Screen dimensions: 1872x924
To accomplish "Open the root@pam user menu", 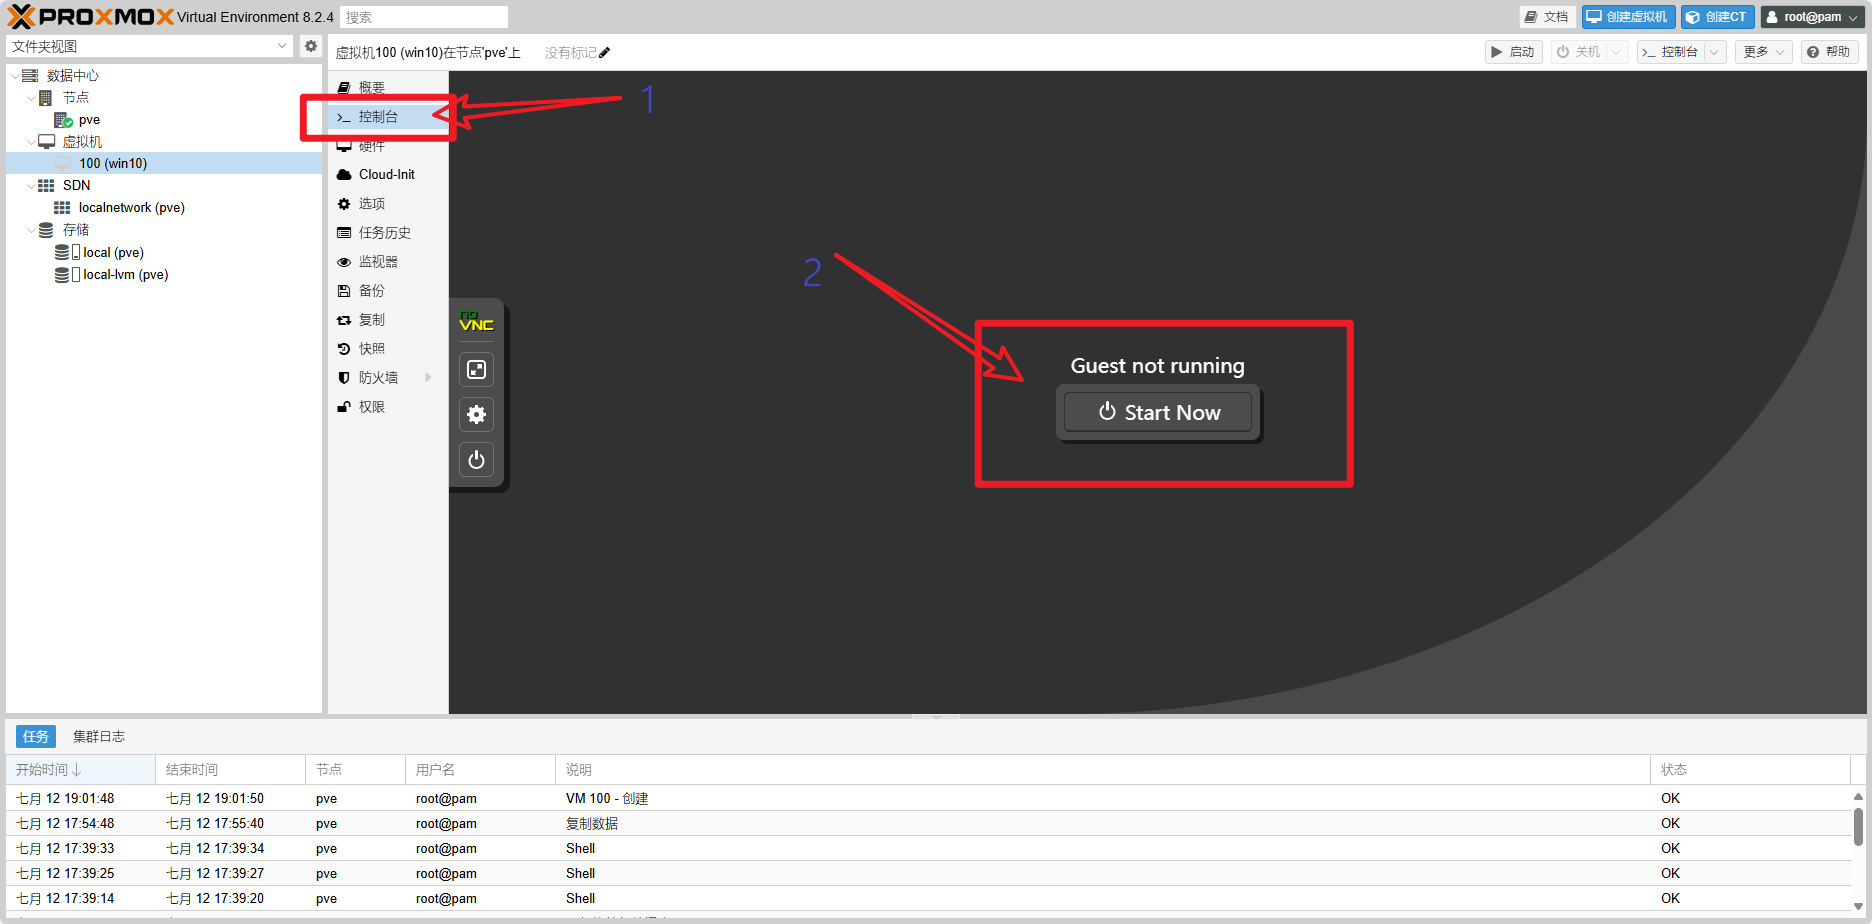I will click(x=1813, y=17).
